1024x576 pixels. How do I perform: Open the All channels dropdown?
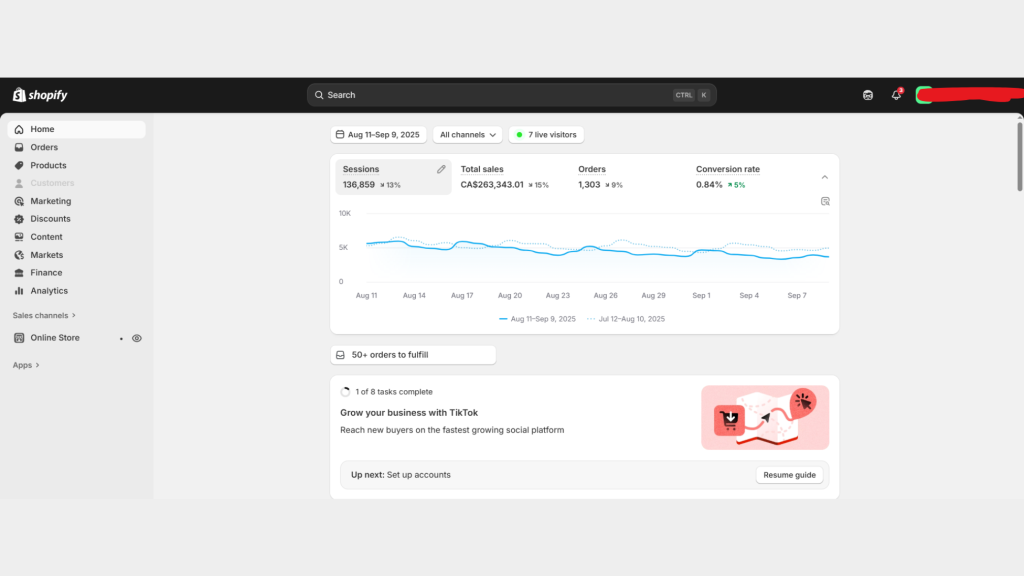coord(468,134)
